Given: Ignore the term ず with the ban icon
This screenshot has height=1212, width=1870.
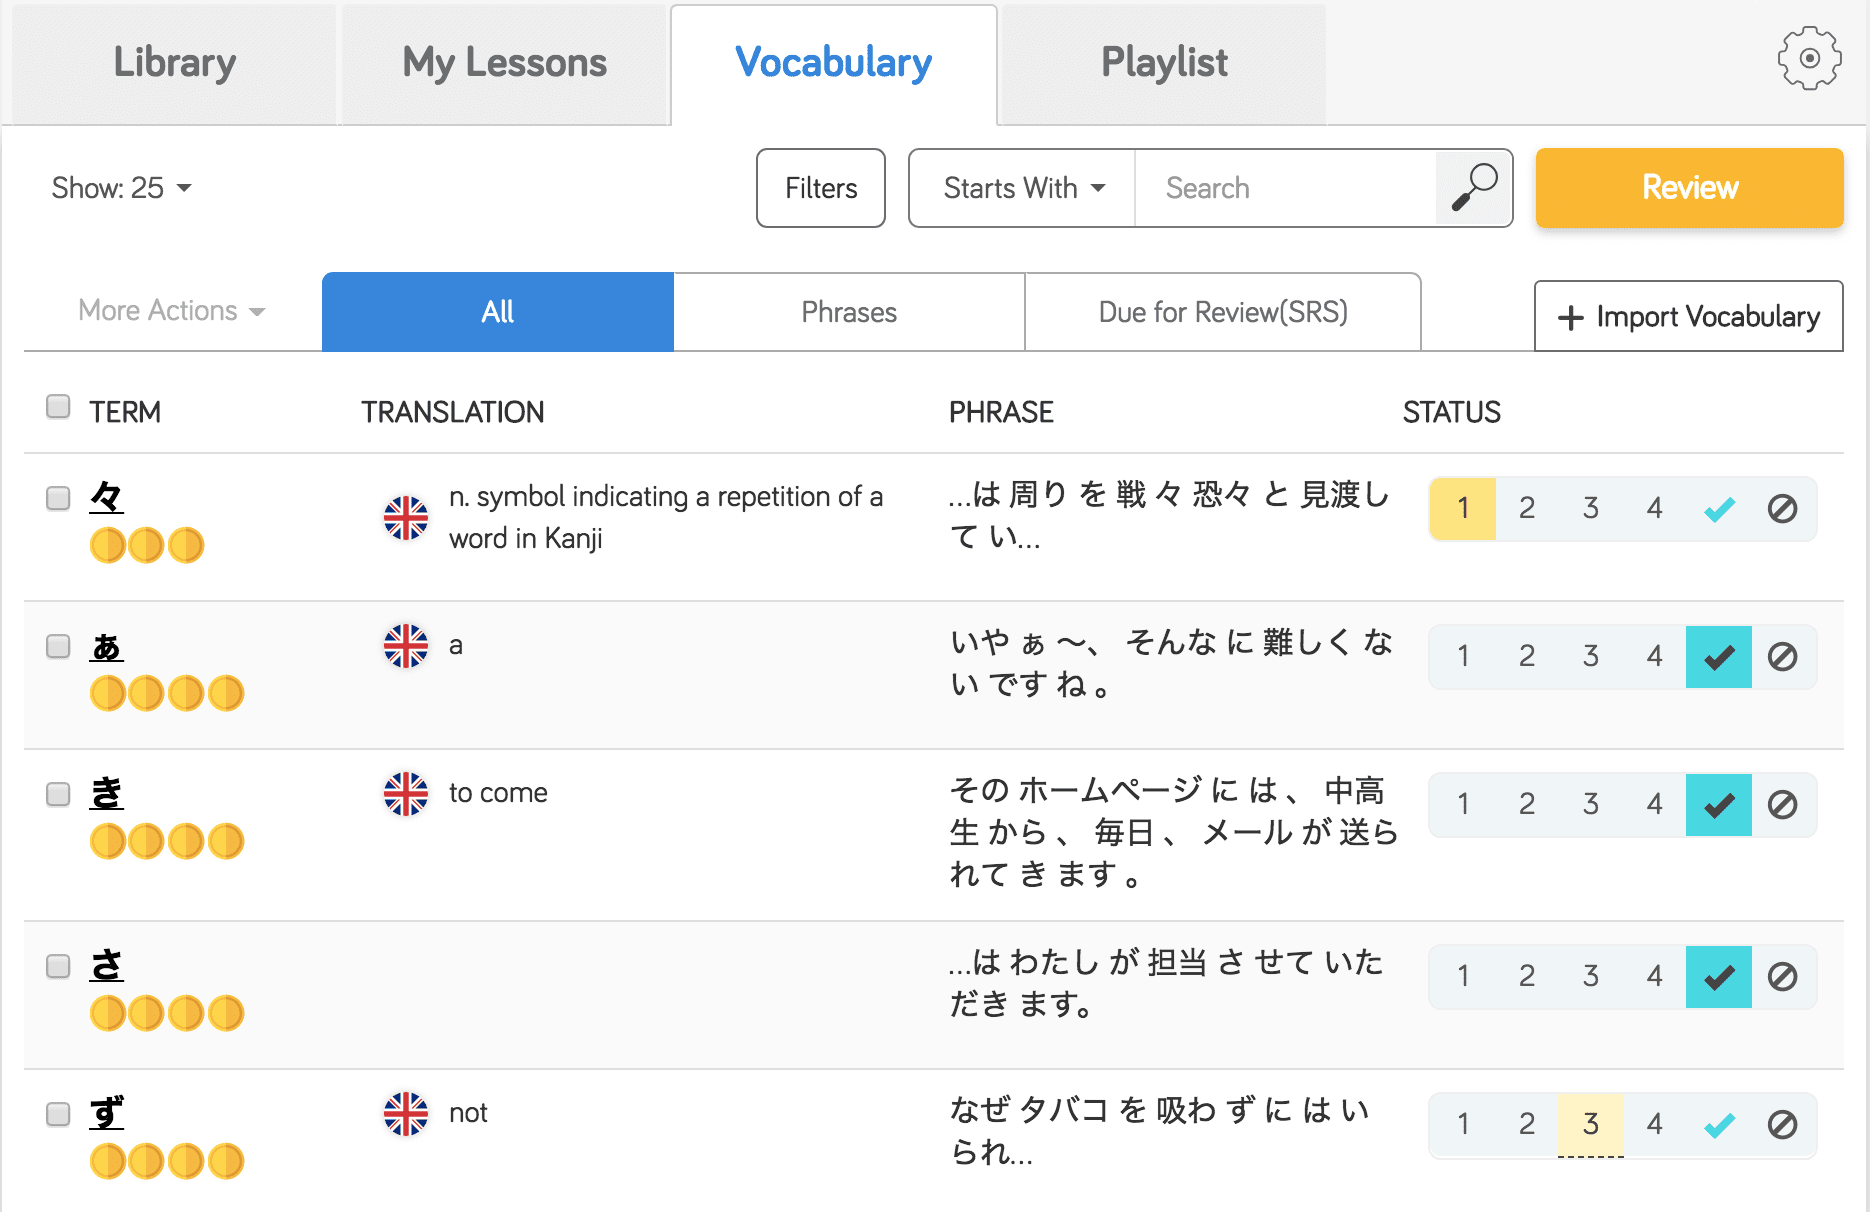Looking at the screenshot, I should point(1782,1125).
